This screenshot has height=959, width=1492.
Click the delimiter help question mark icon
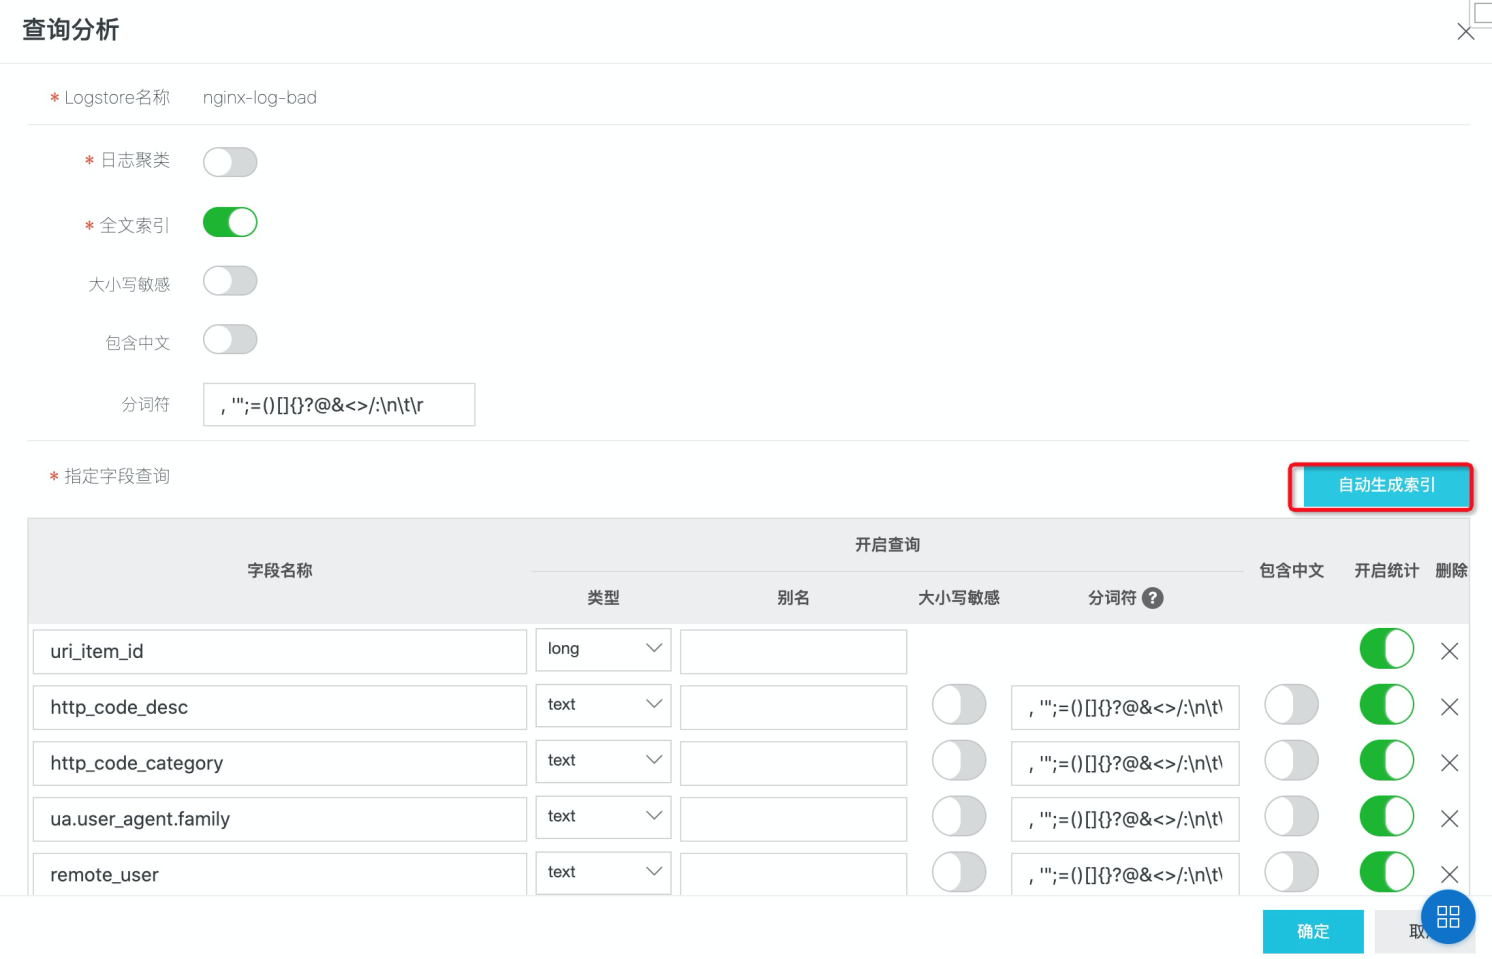click(x=1153, y=598)
